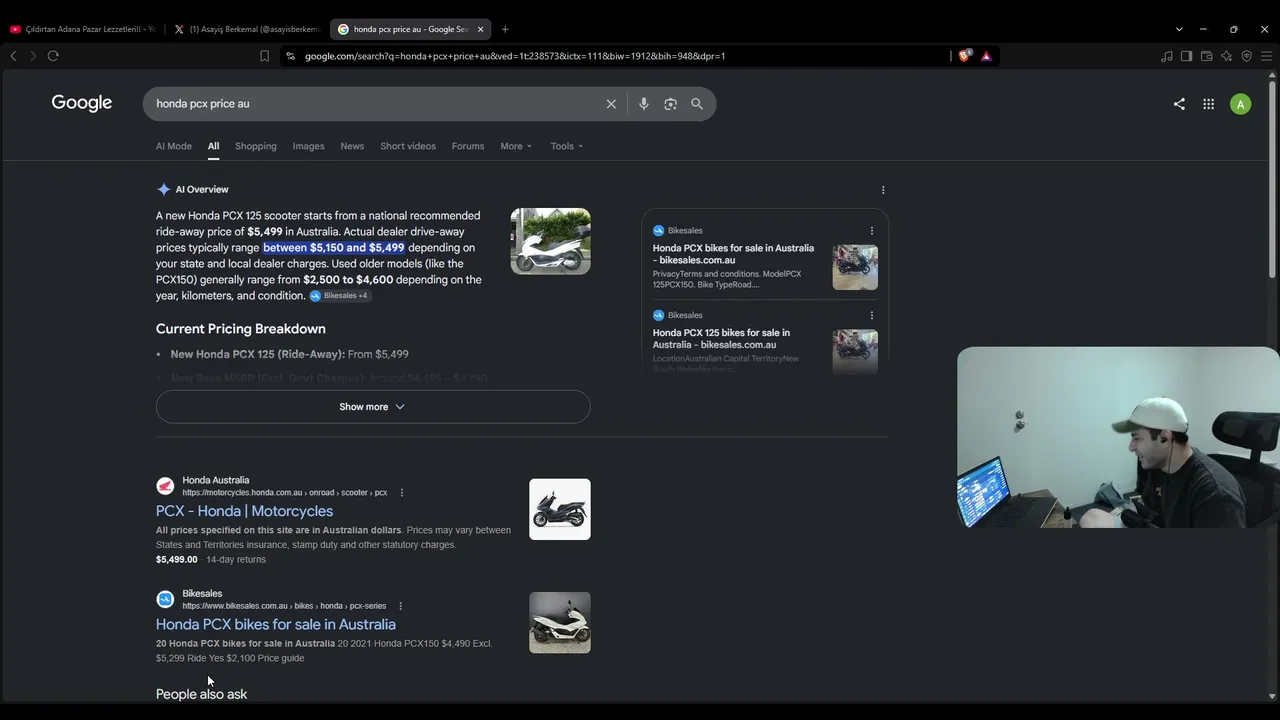Switch to the YouTube Adana Pazar tab
Image resolution: width=1280 pixels, height=720 pixels.
(x=83, y=29)
